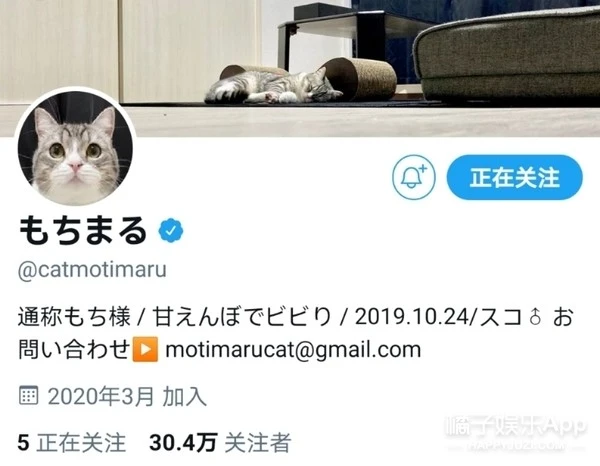Click the 2019.10.24 birthday text in bio
600x466 pixels.
coord(412,317)
